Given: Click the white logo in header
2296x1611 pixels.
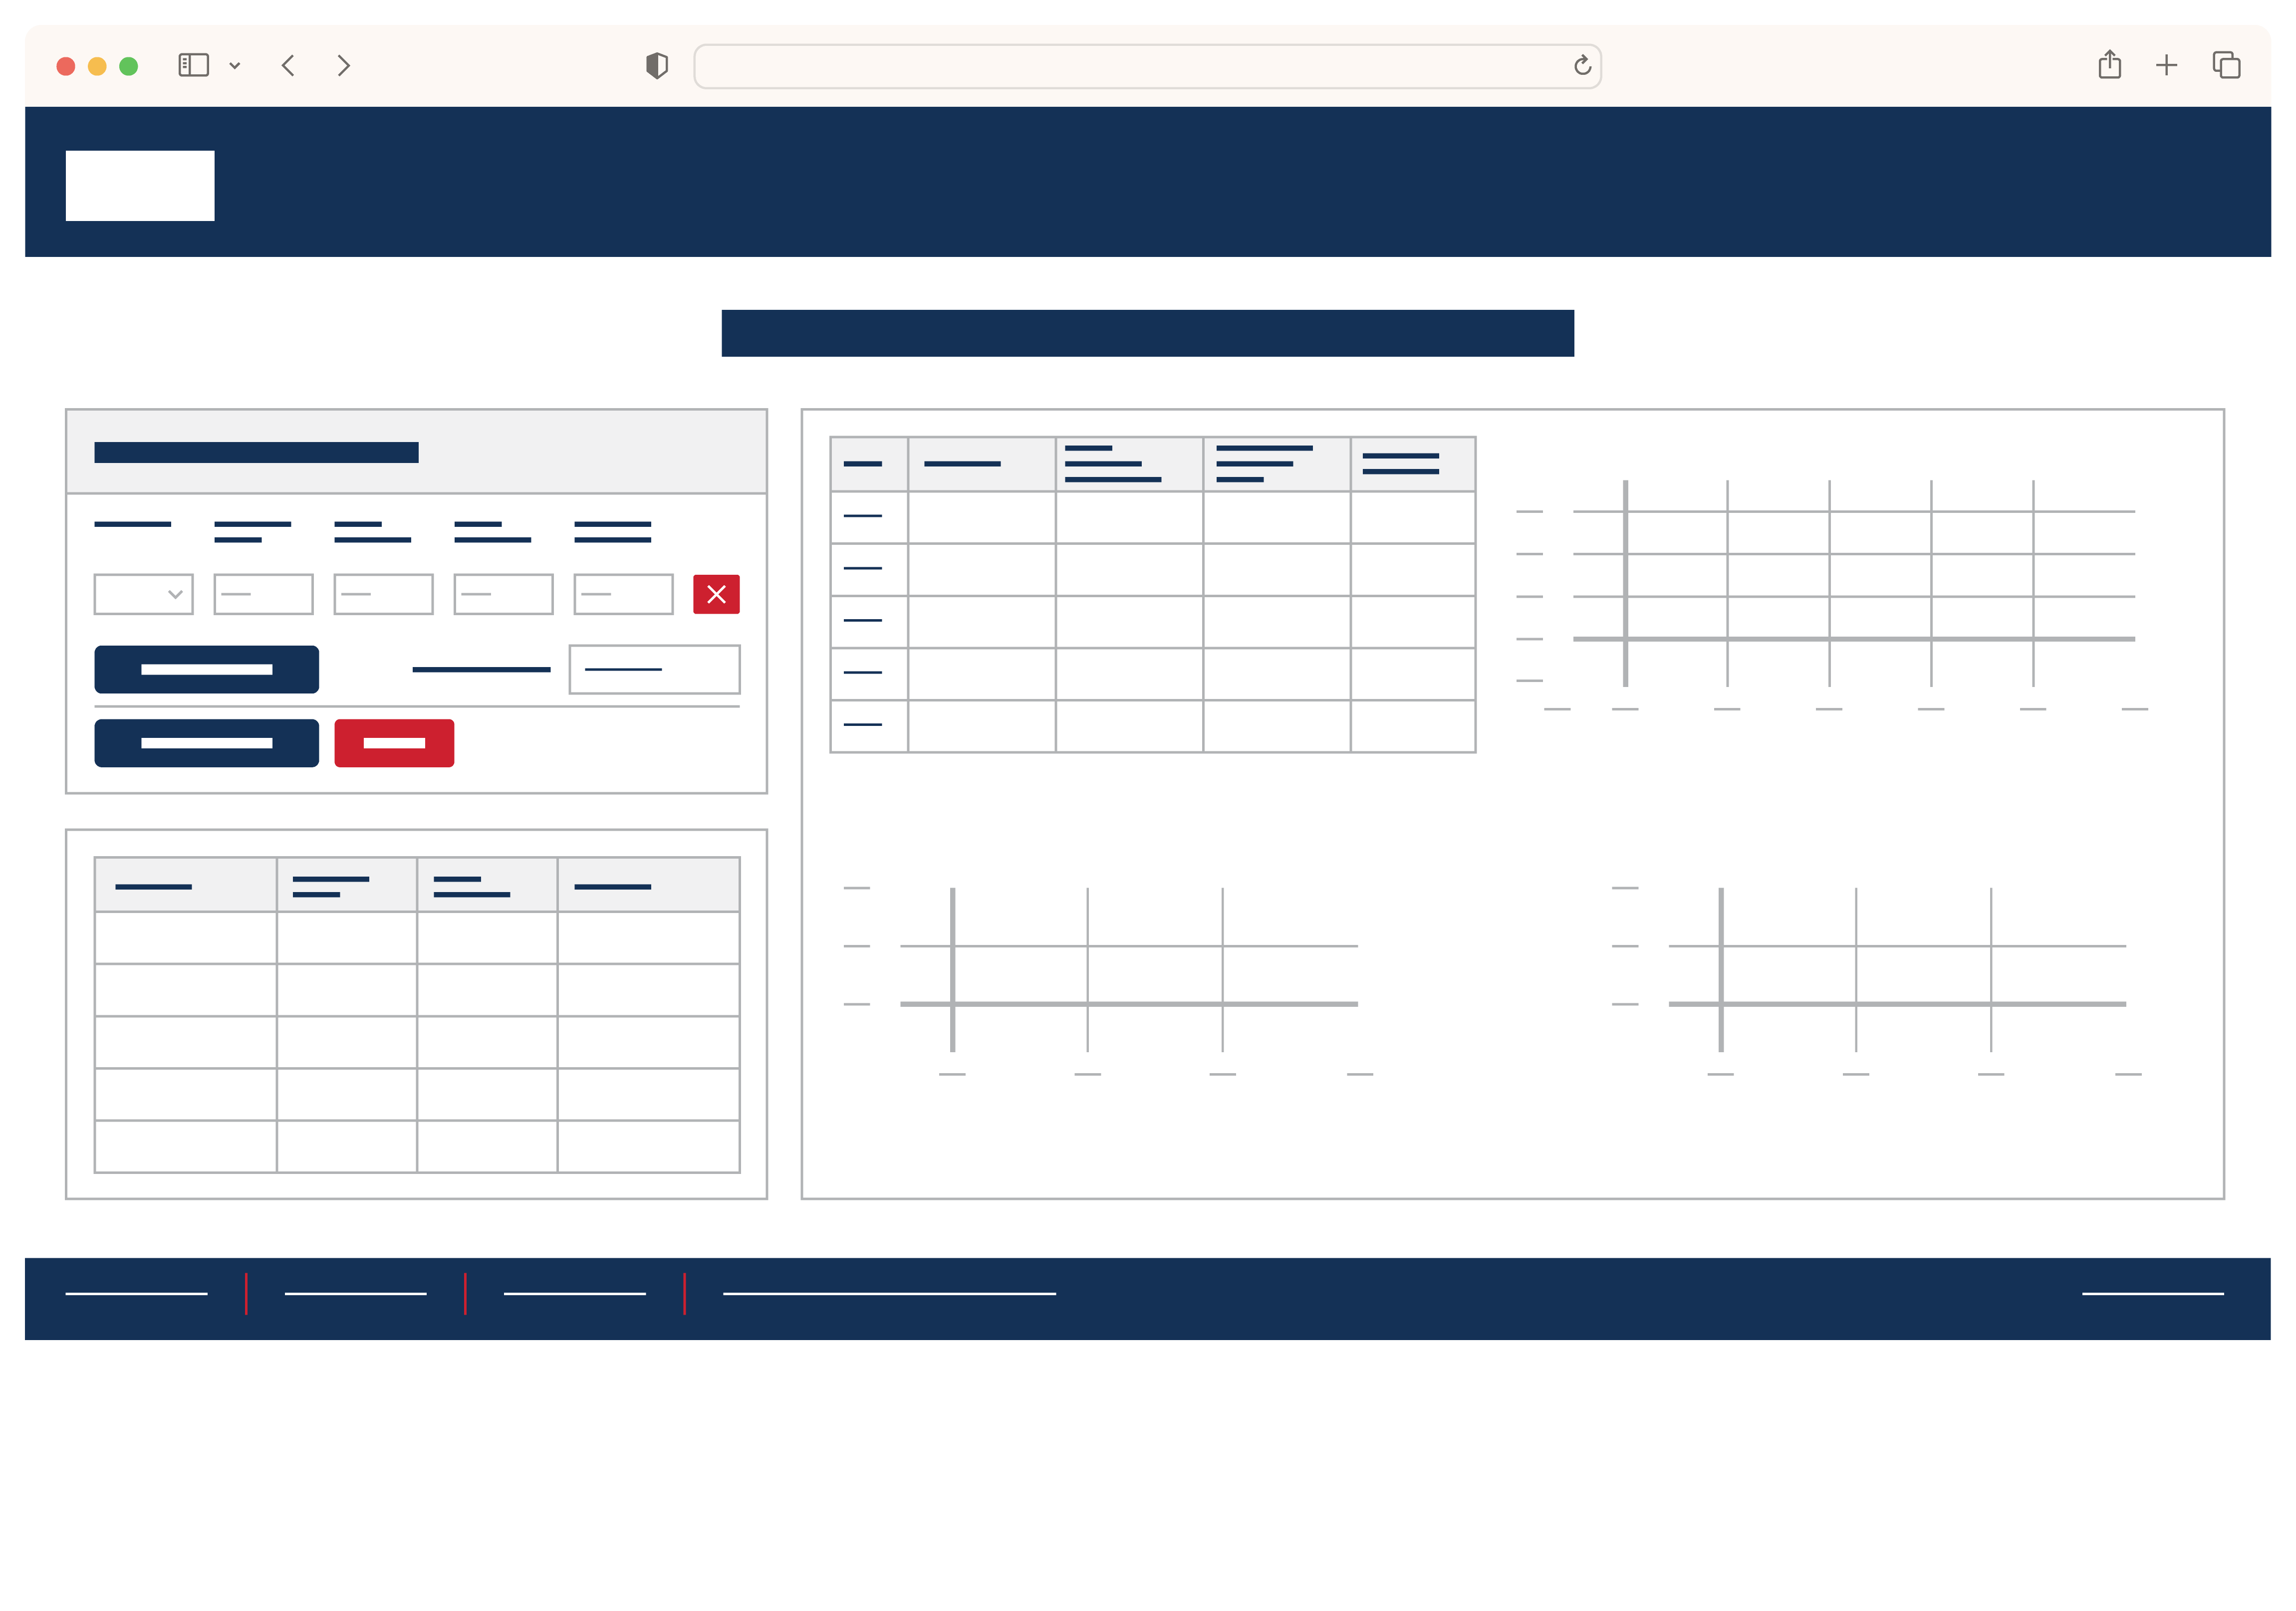Looking at the screenshot, I should pos(140,186).
